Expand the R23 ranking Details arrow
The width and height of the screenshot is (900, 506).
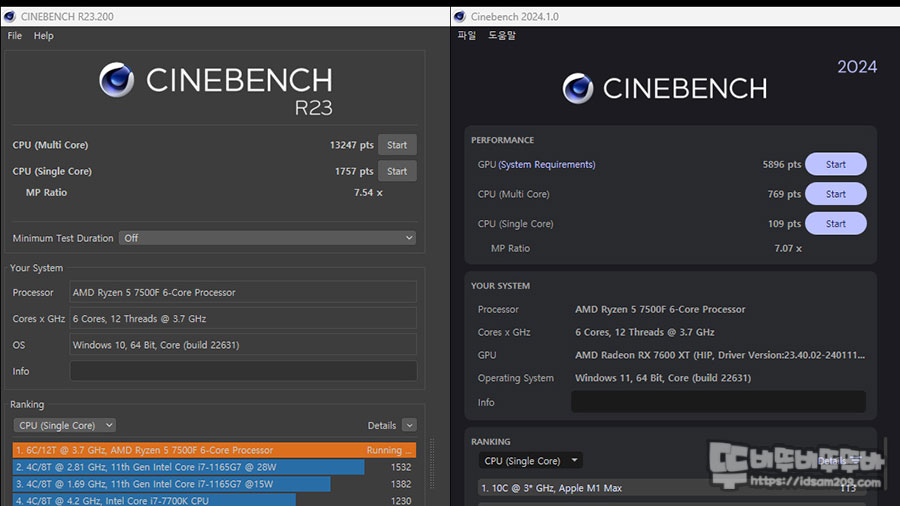click(409, 425)
